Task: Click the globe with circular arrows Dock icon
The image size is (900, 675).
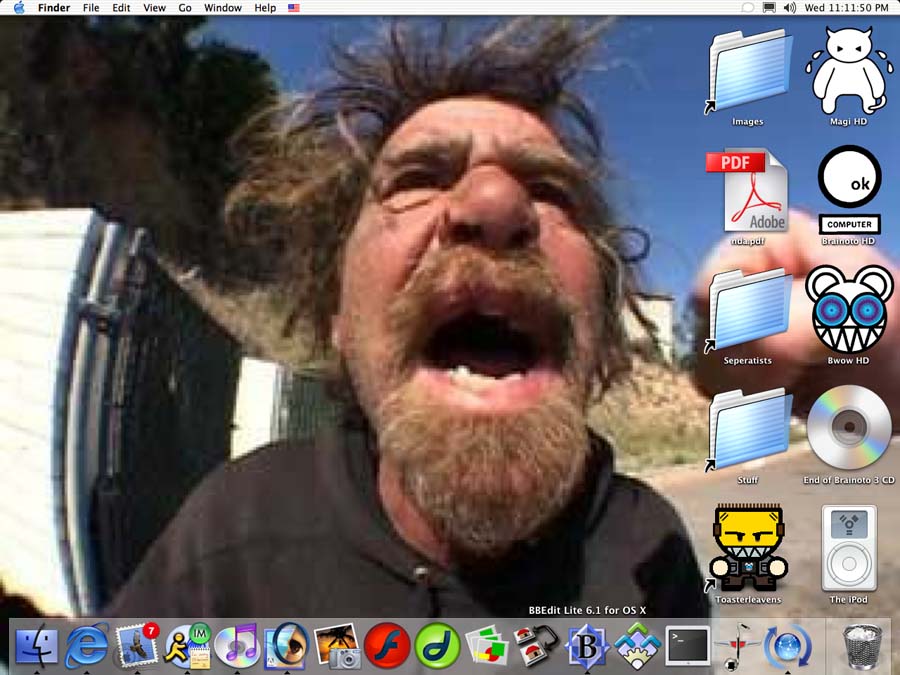Action: click(788, 646)
